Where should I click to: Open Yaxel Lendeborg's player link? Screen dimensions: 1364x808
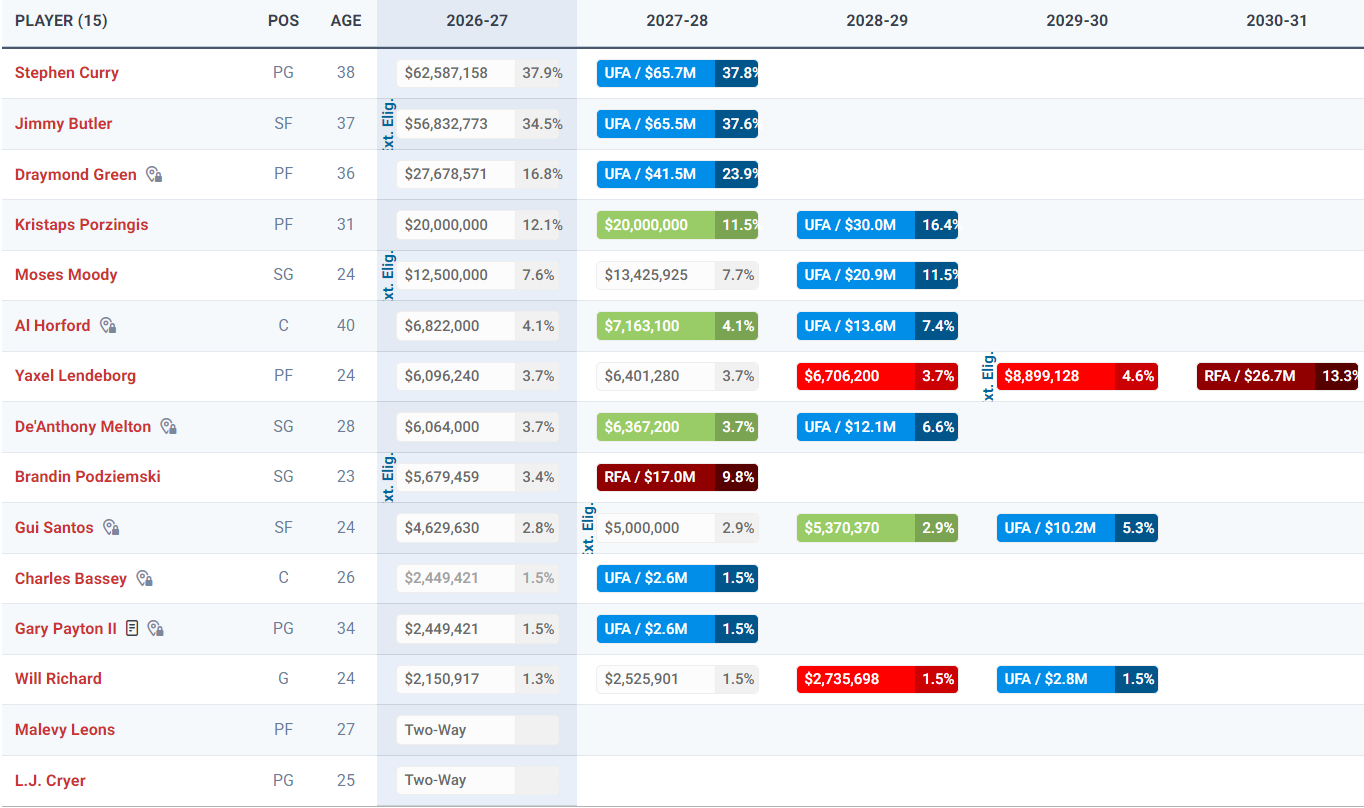tap(76, 376)
